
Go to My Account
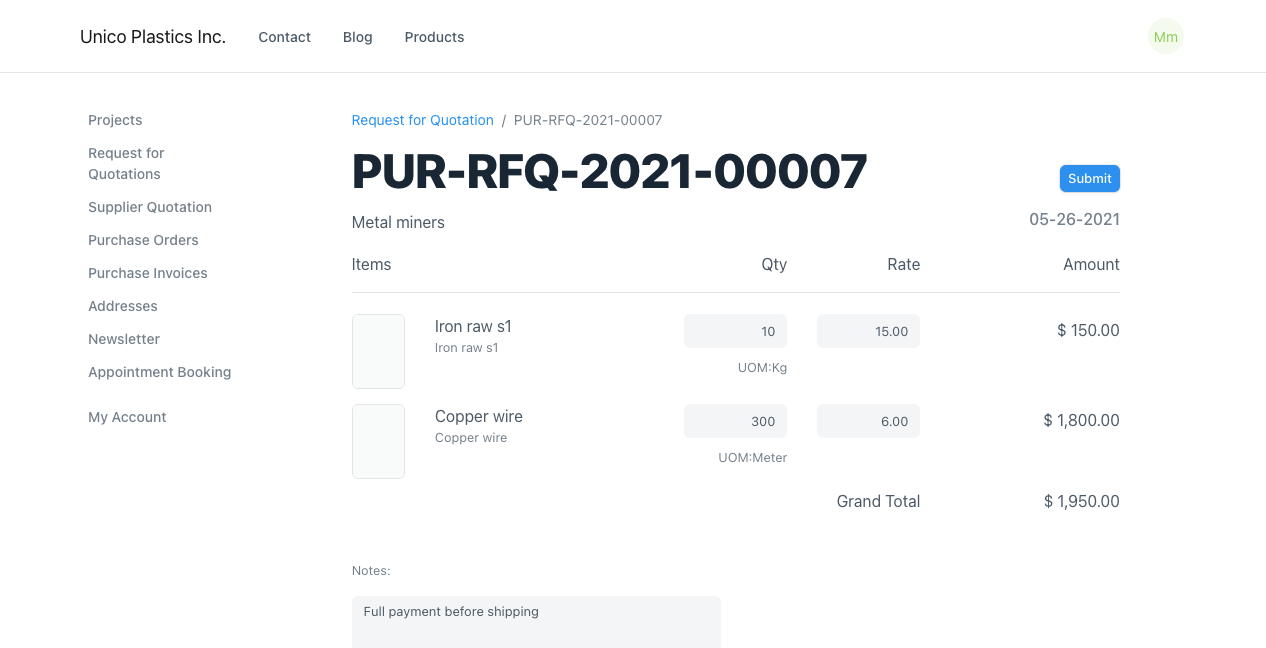click(127, 417)
